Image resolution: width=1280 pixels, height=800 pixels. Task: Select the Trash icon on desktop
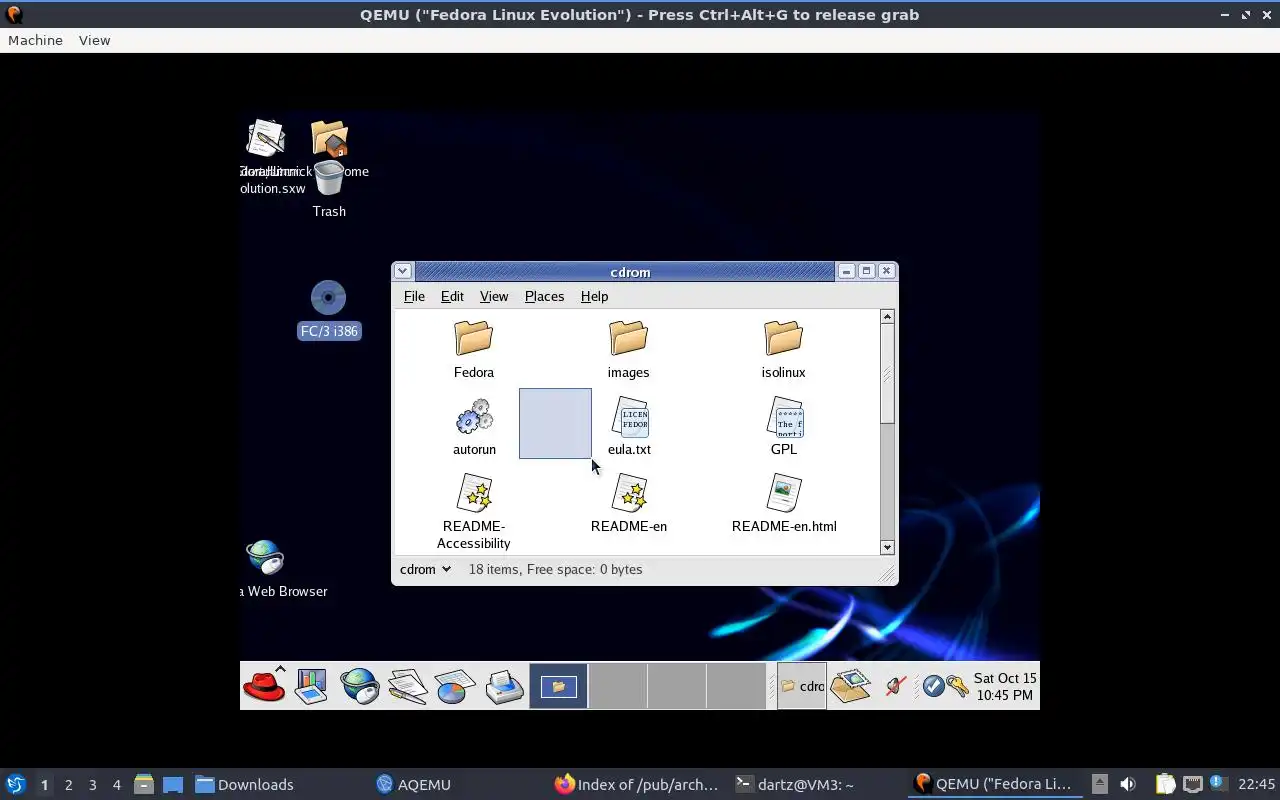click(328, 190)
